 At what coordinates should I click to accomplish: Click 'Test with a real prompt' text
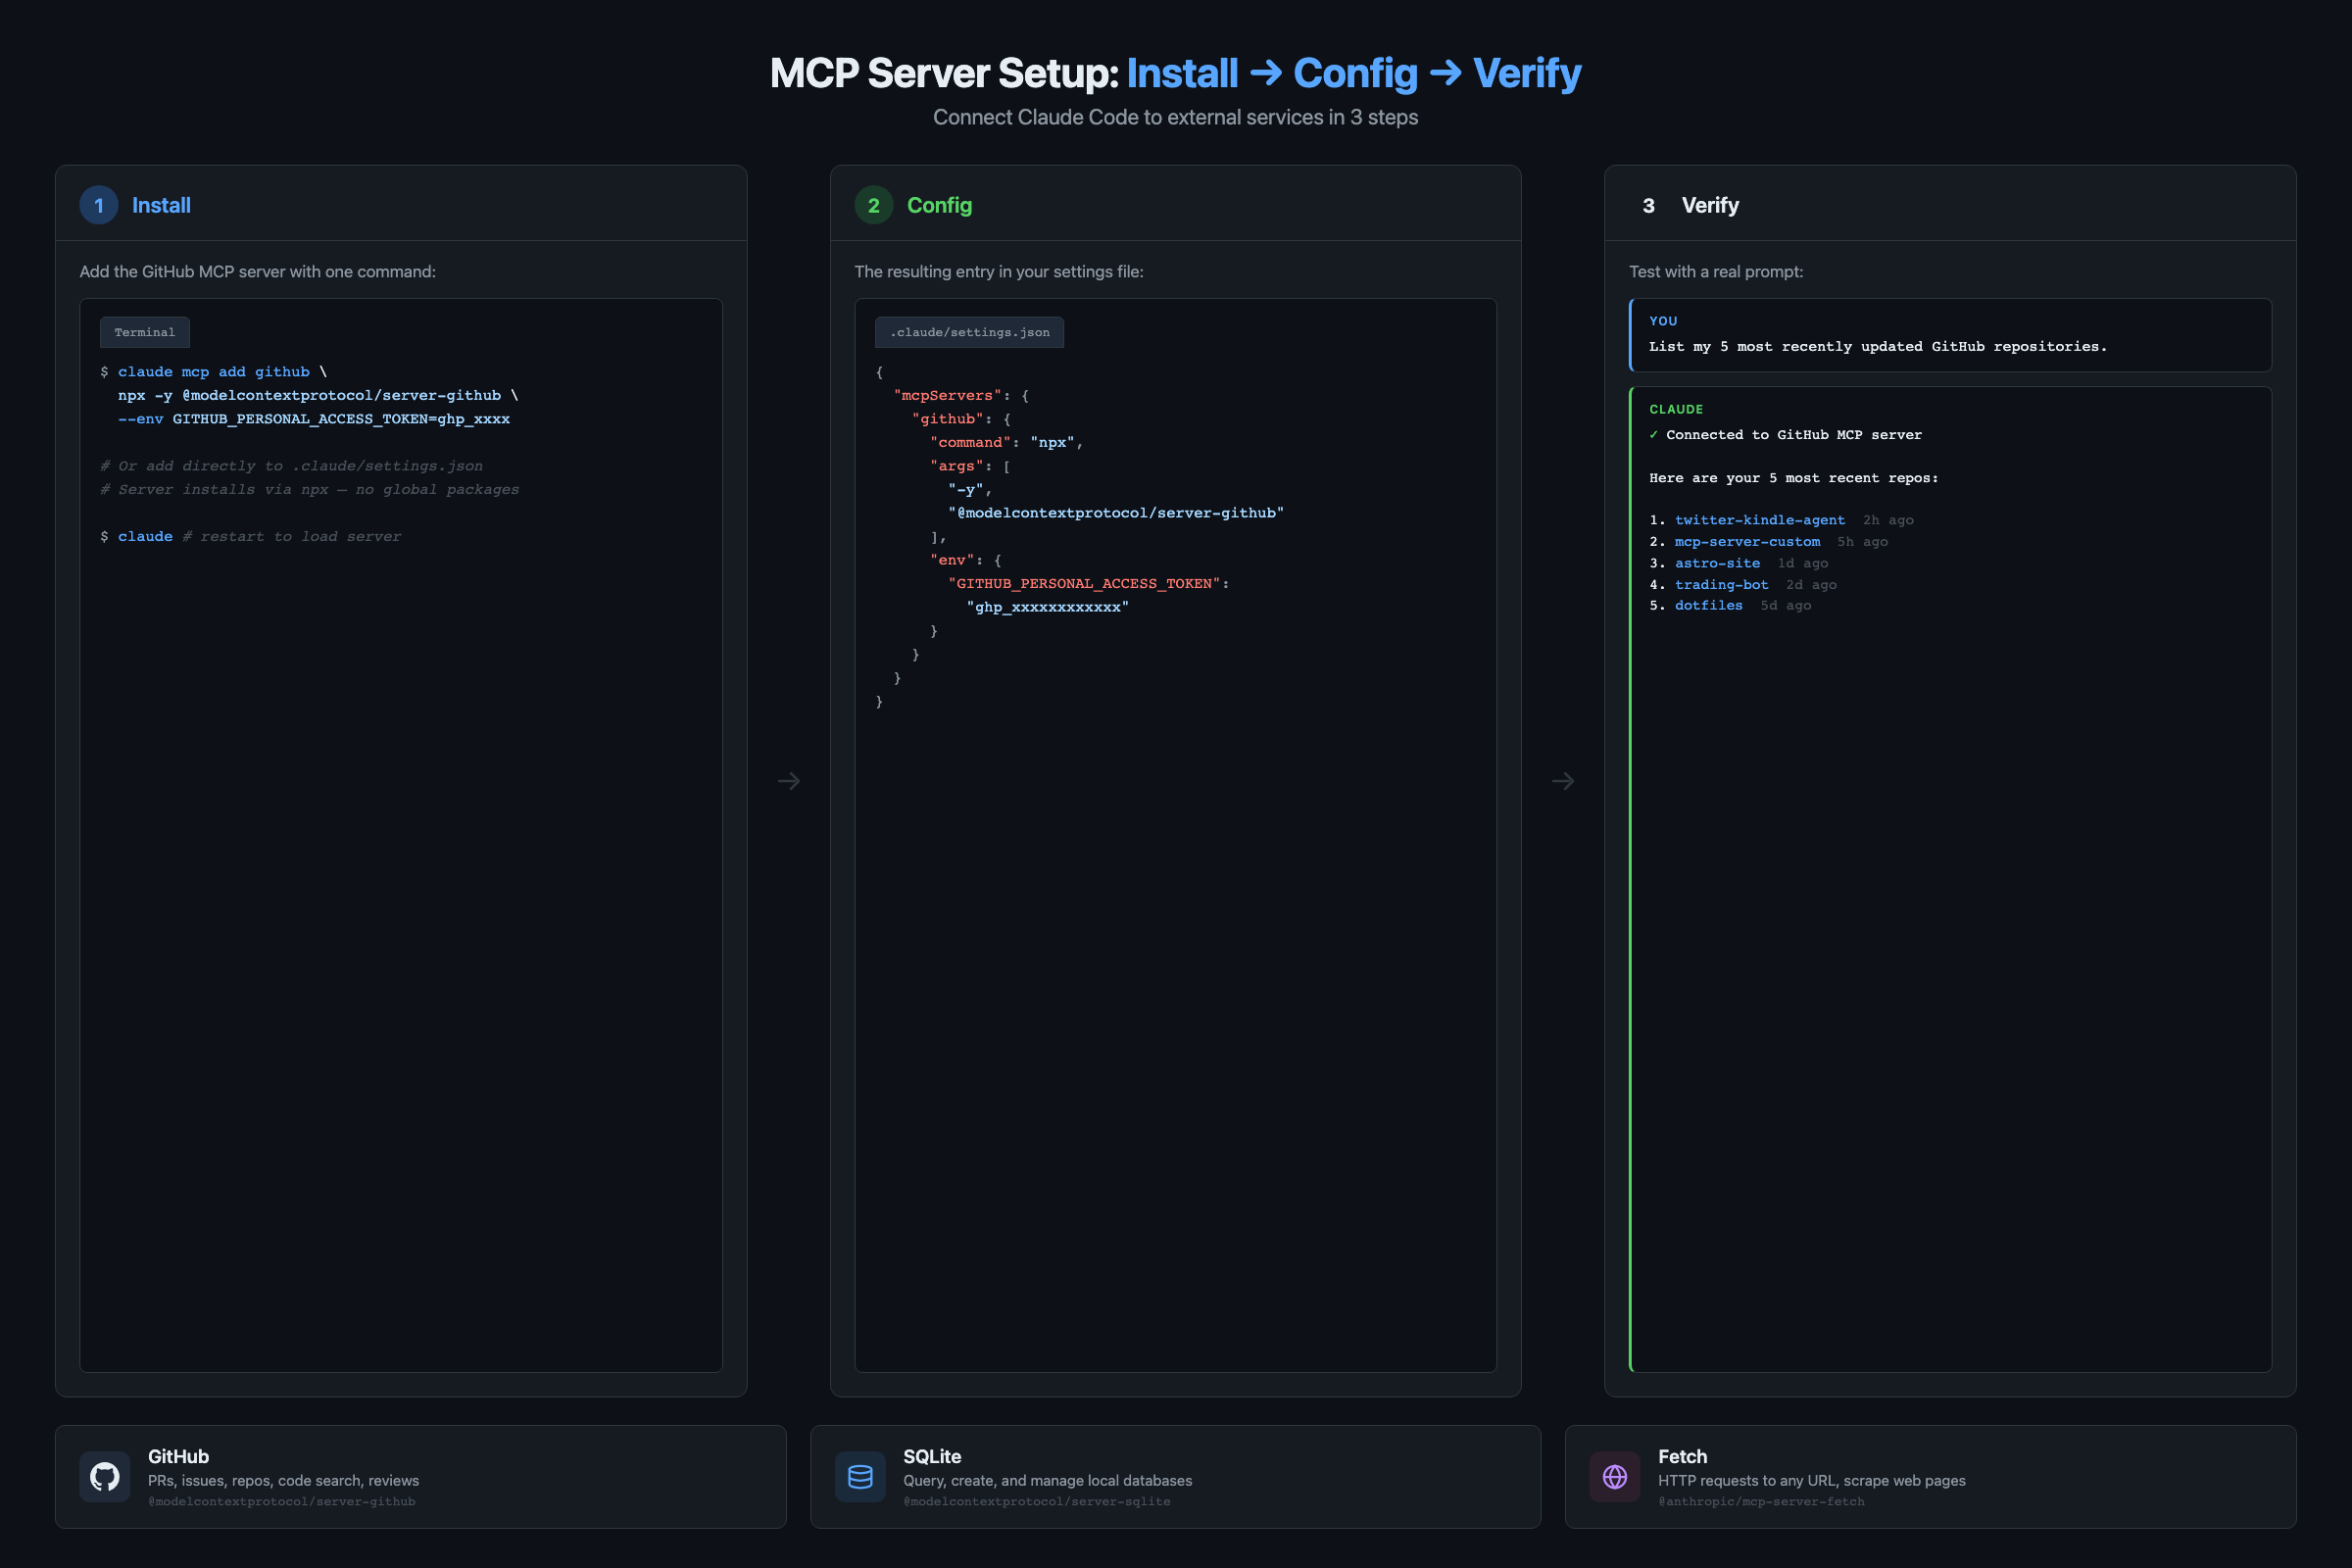[1716, 272]
